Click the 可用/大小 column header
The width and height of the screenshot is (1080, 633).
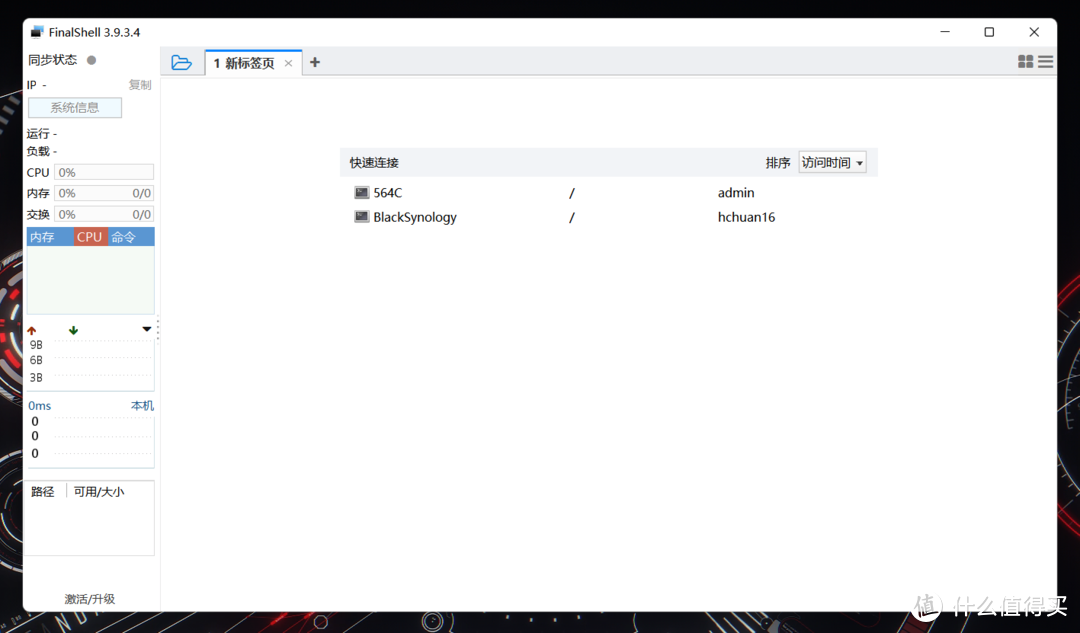[x=99, y=492]
